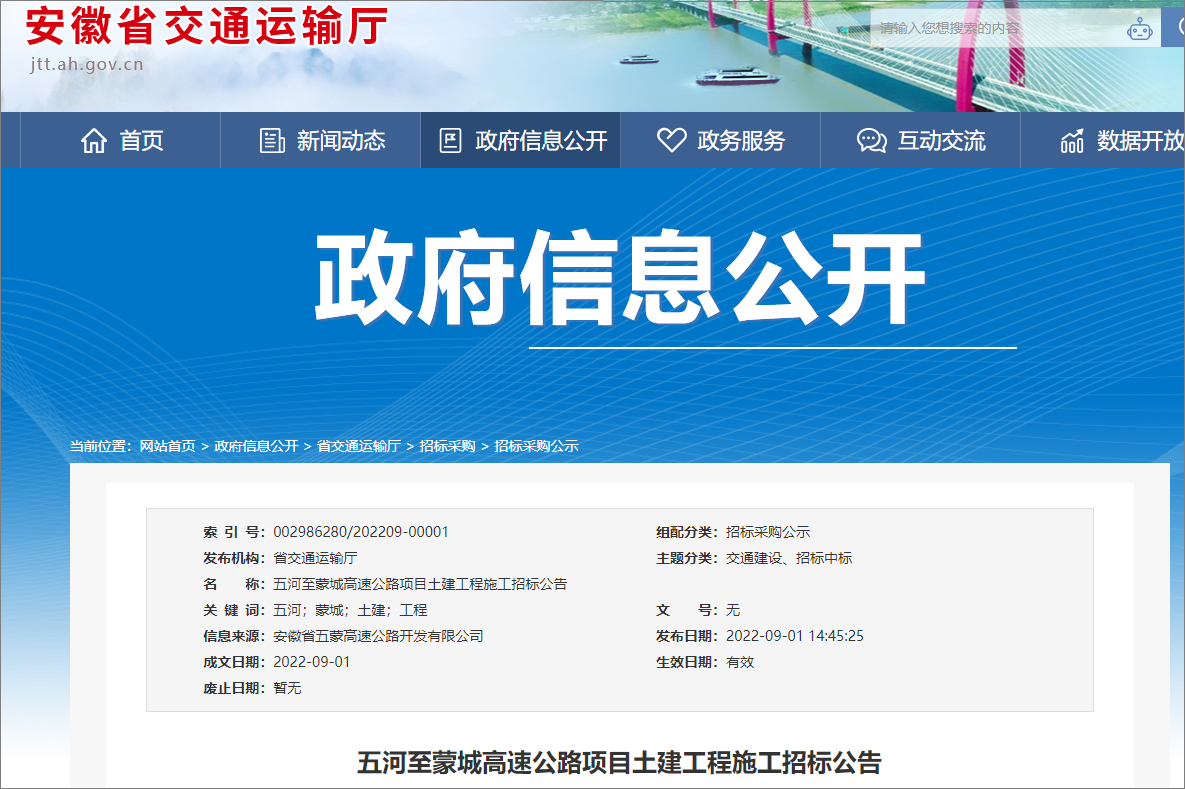The height and width of the screenshot is (789, 1185).
Task: Go to 政府信息公开 breadcrumb link
Action: coord(256,446)
